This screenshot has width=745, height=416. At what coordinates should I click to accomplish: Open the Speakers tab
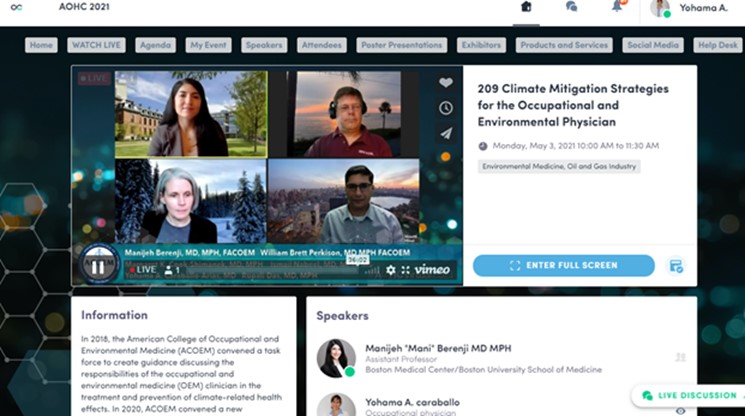[264, 45]
